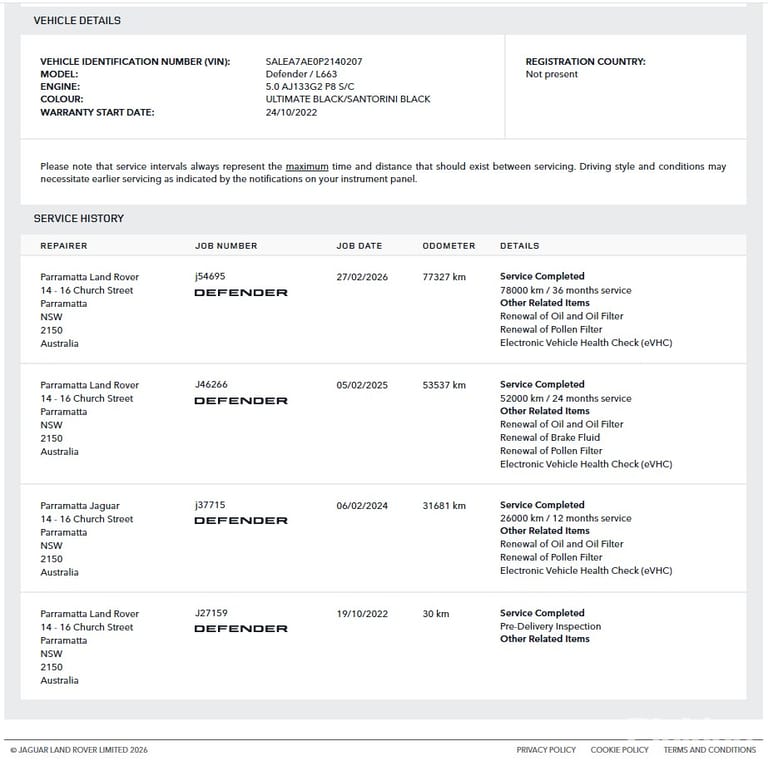This screenshot has height=761, width=768.
Task: Click the REPAIRER column header
Action: click(x=64, y=246)
